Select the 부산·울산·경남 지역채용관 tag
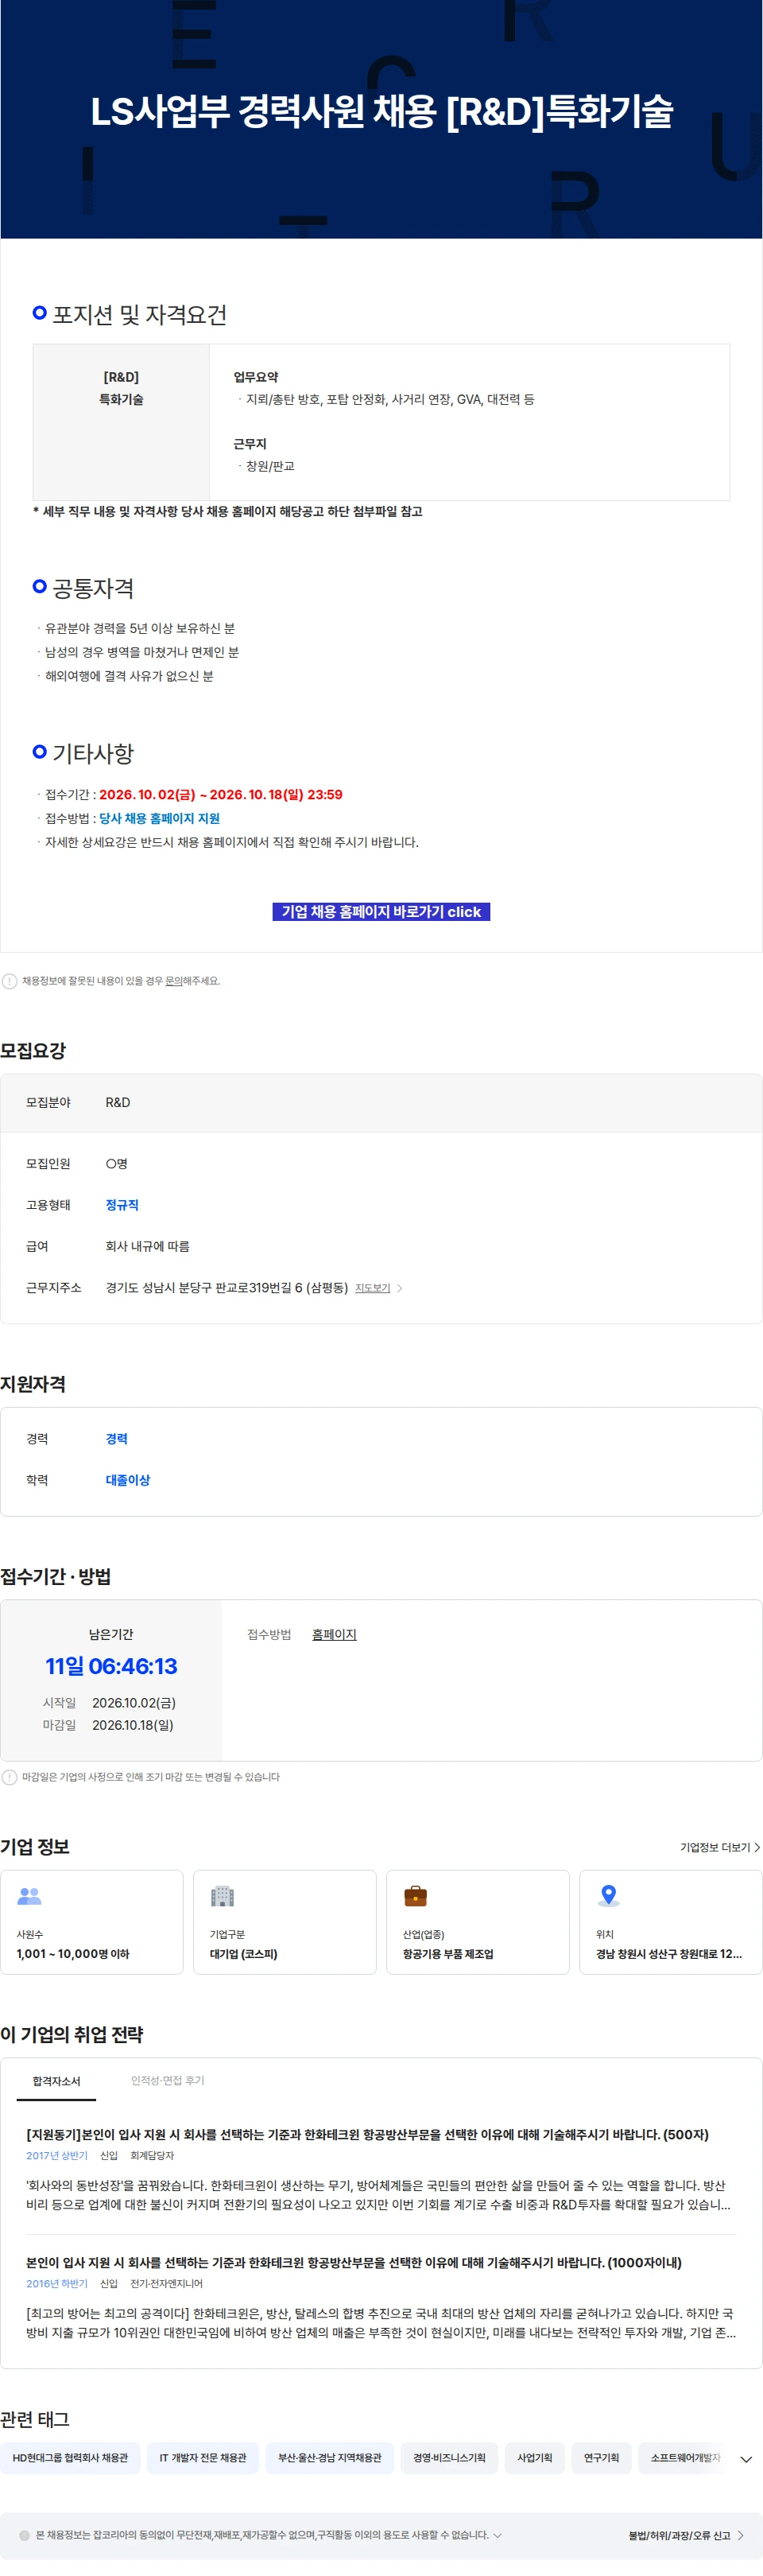The image size is (763, 2576). [x=330, y=2457]
